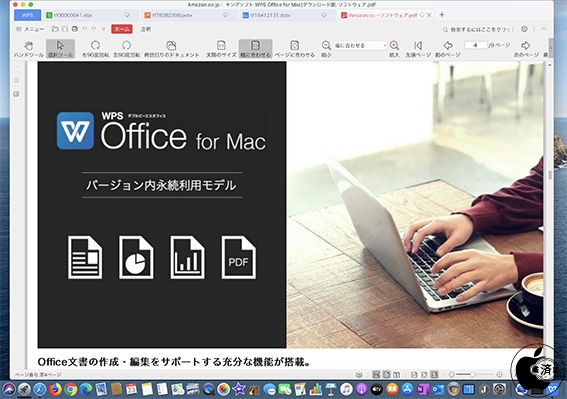Screen dimensions: 567x399
Task: Zoom out with the minus magnifier
Action: click(x=326, y=49)
